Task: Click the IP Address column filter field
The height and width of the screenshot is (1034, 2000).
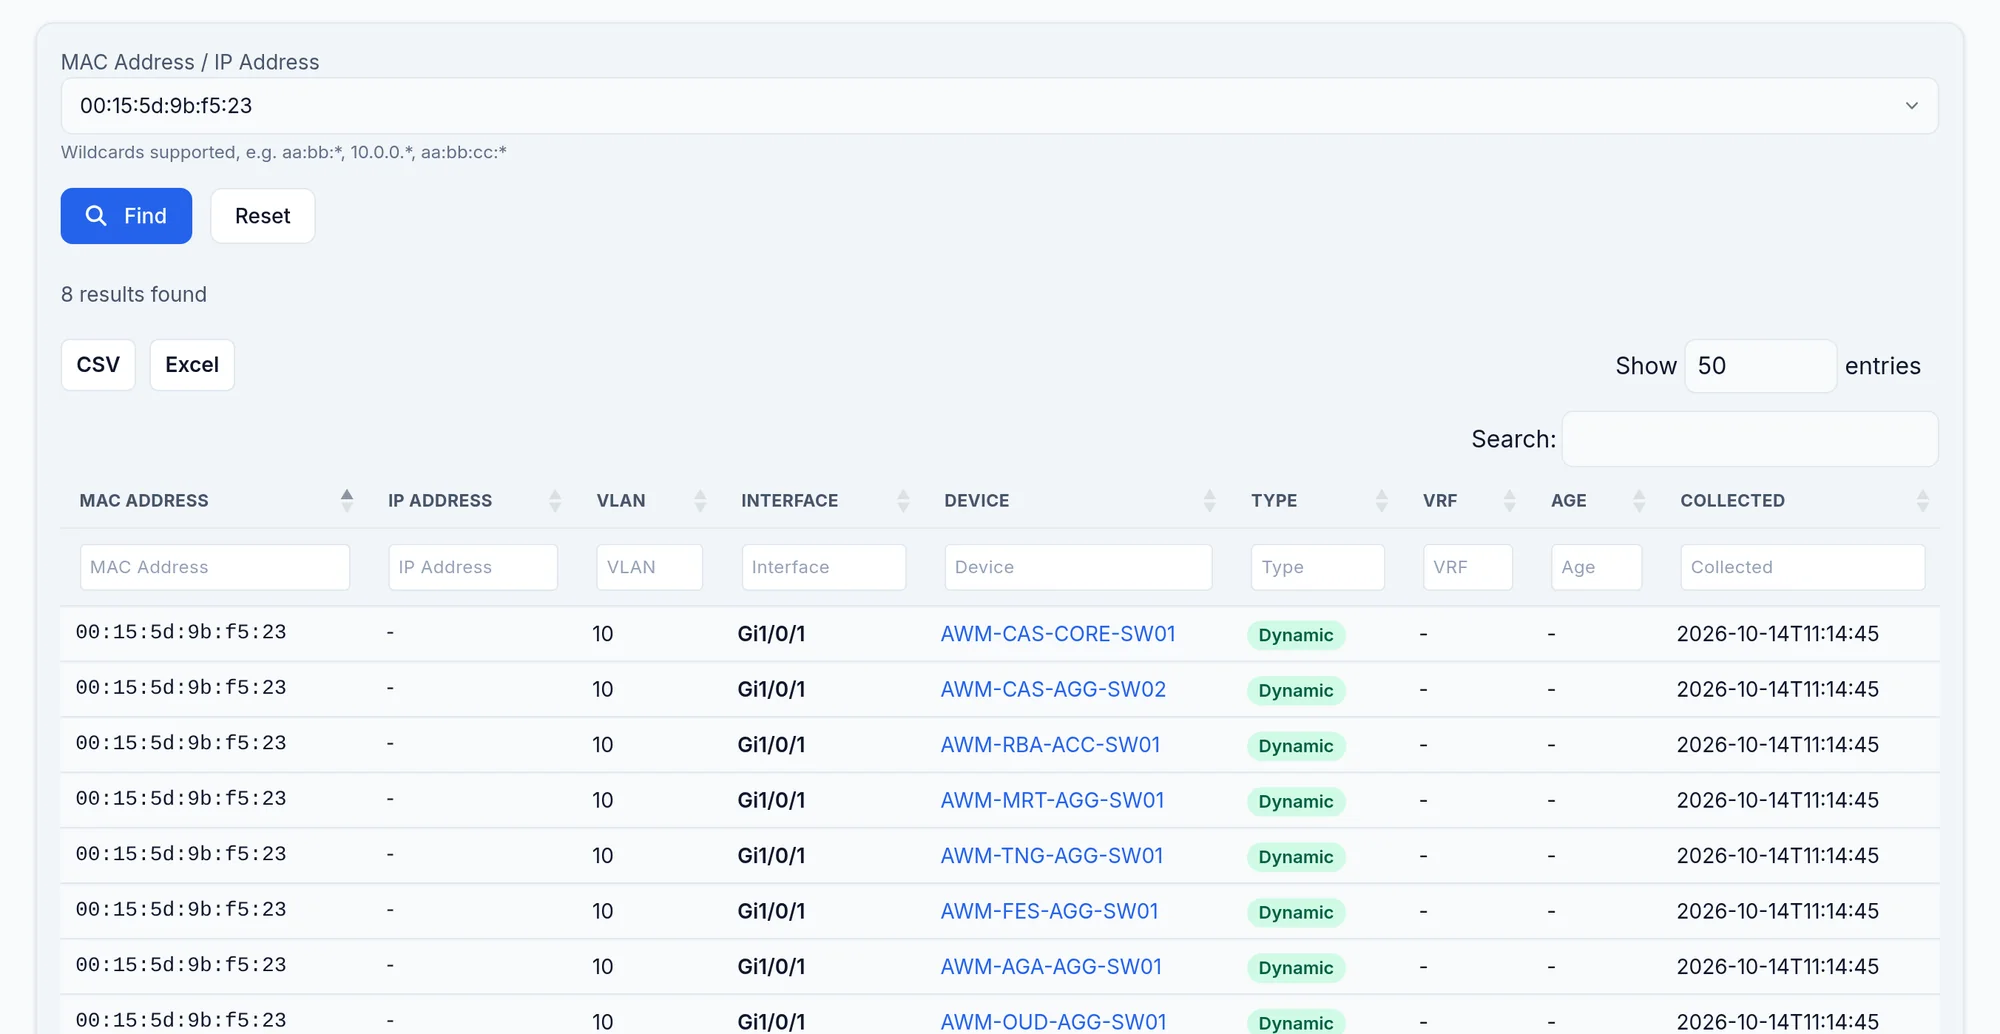Action: [x=473, y=567]
